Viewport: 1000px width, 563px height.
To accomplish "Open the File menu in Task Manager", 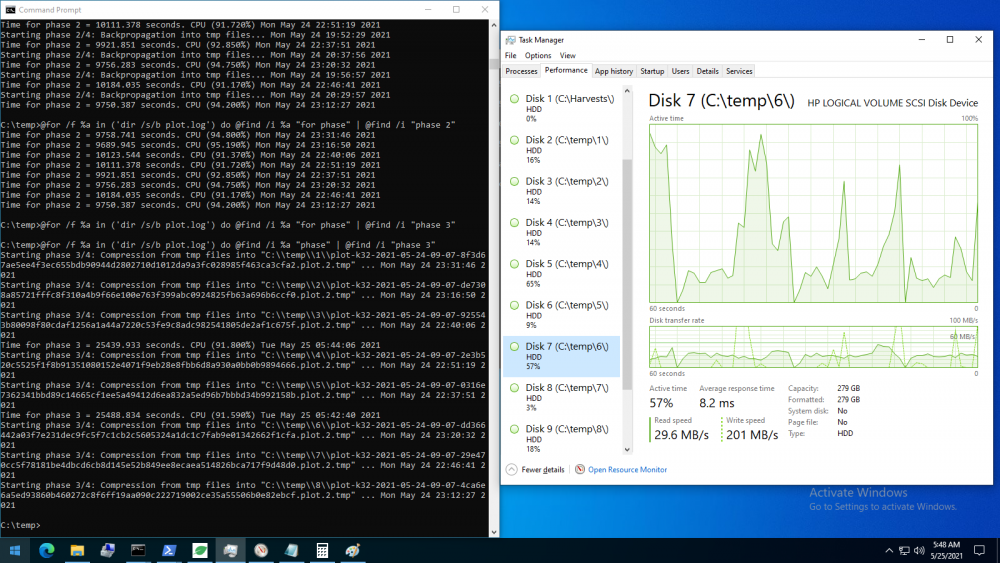I will [511, 55].
